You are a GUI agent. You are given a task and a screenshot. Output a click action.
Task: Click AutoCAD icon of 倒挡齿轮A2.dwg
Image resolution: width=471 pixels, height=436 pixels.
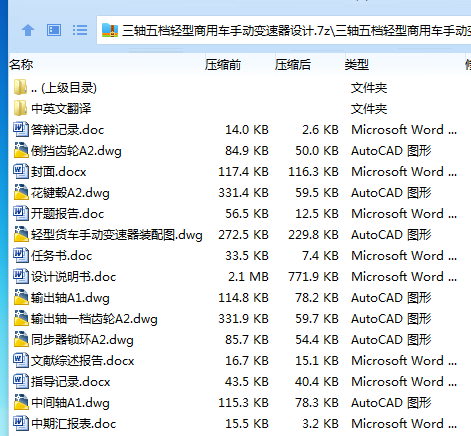click(21, 150)
